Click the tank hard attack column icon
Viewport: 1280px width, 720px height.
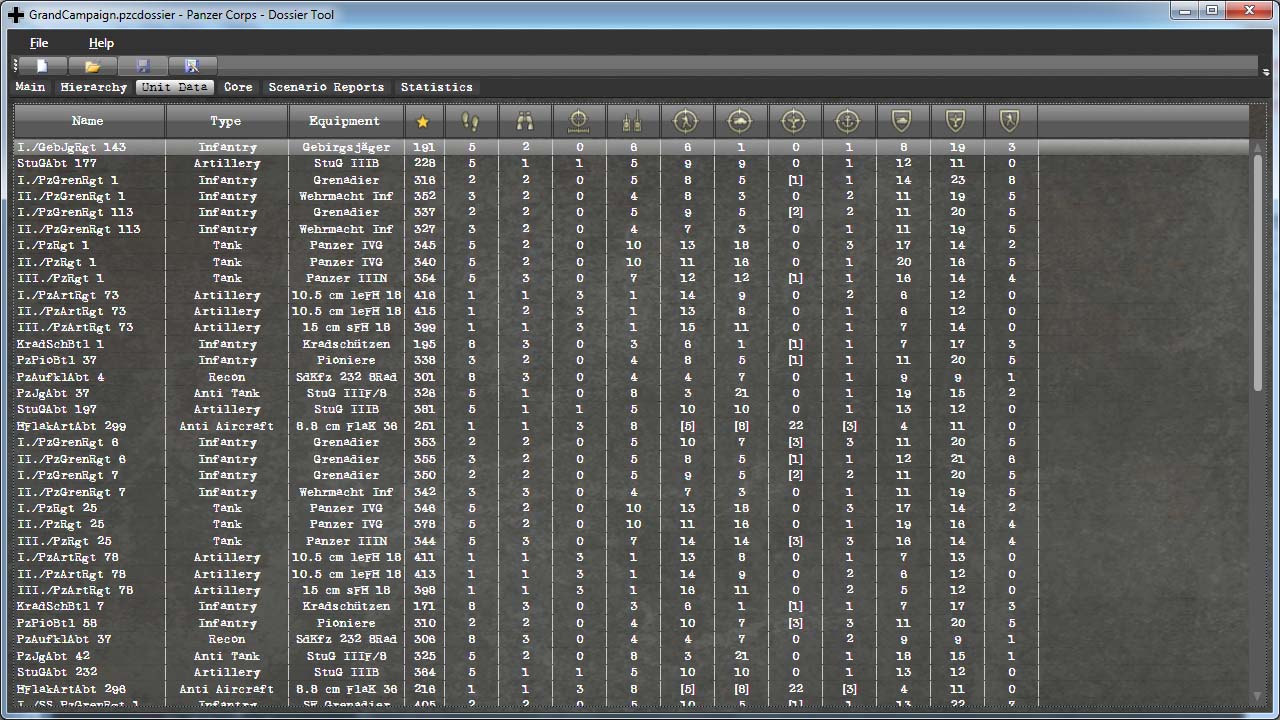coord(741,121)
